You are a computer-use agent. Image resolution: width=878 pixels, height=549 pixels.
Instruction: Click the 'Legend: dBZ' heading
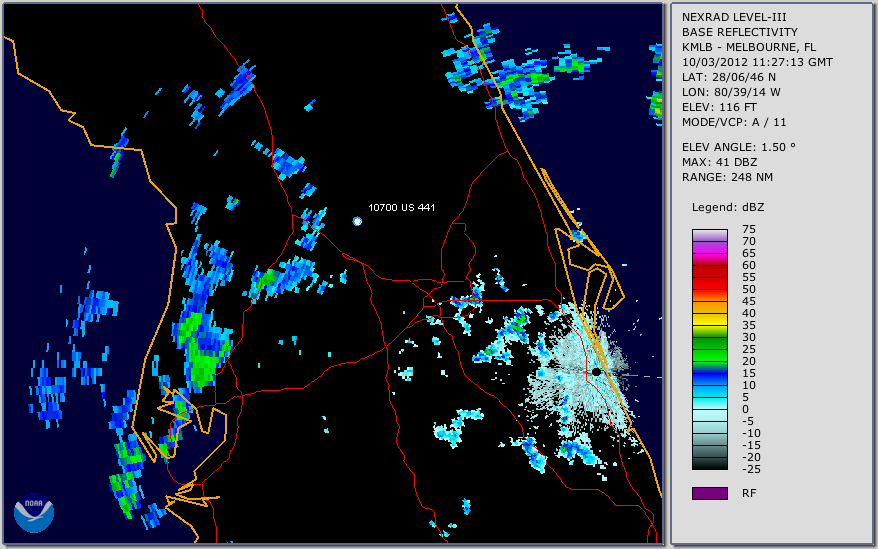point(728,207)
